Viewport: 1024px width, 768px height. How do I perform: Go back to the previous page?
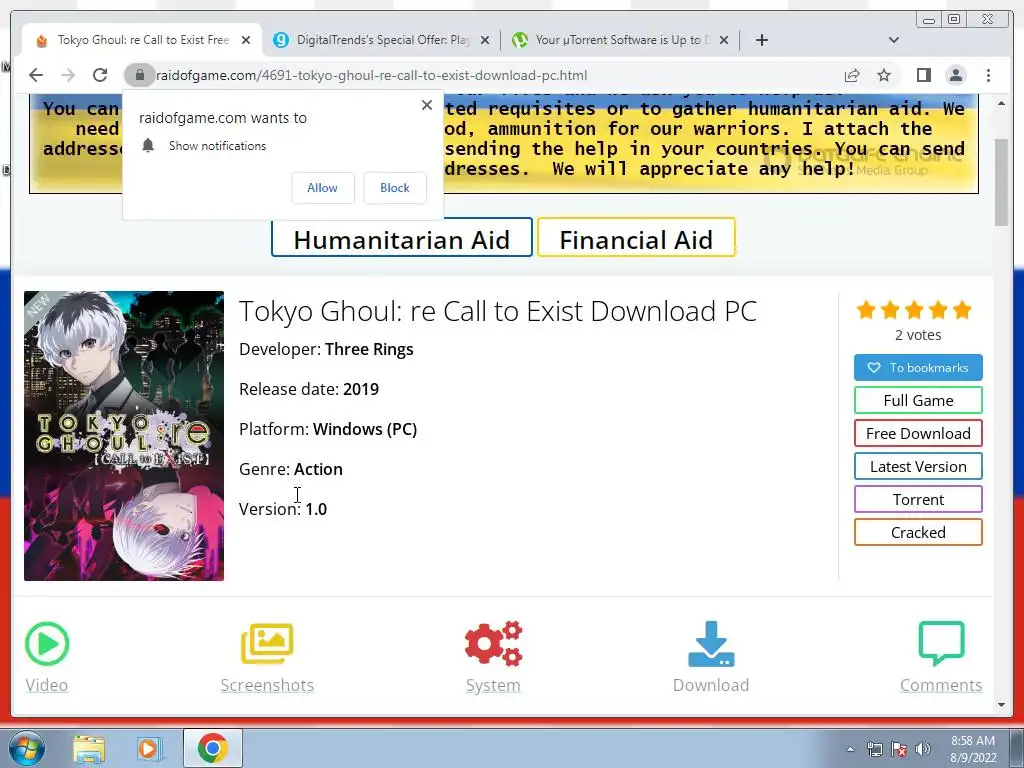click(36, 75)
